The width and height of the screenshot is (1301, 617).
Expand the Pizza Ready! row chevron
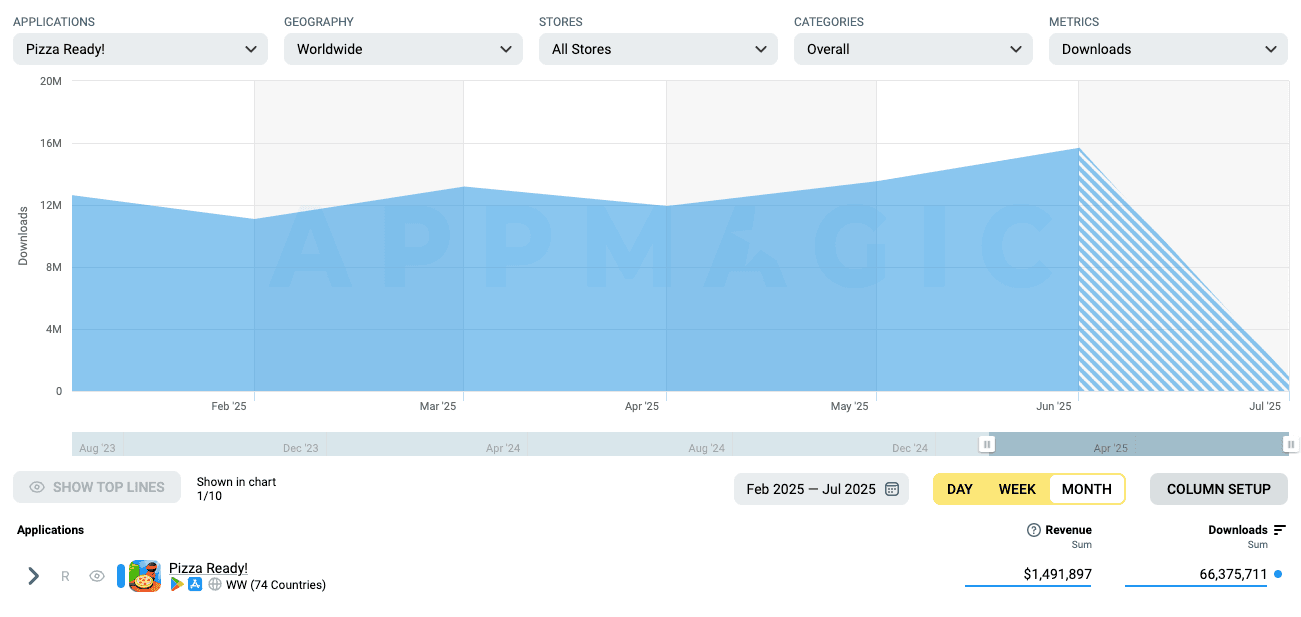click(x=33, y=576)
